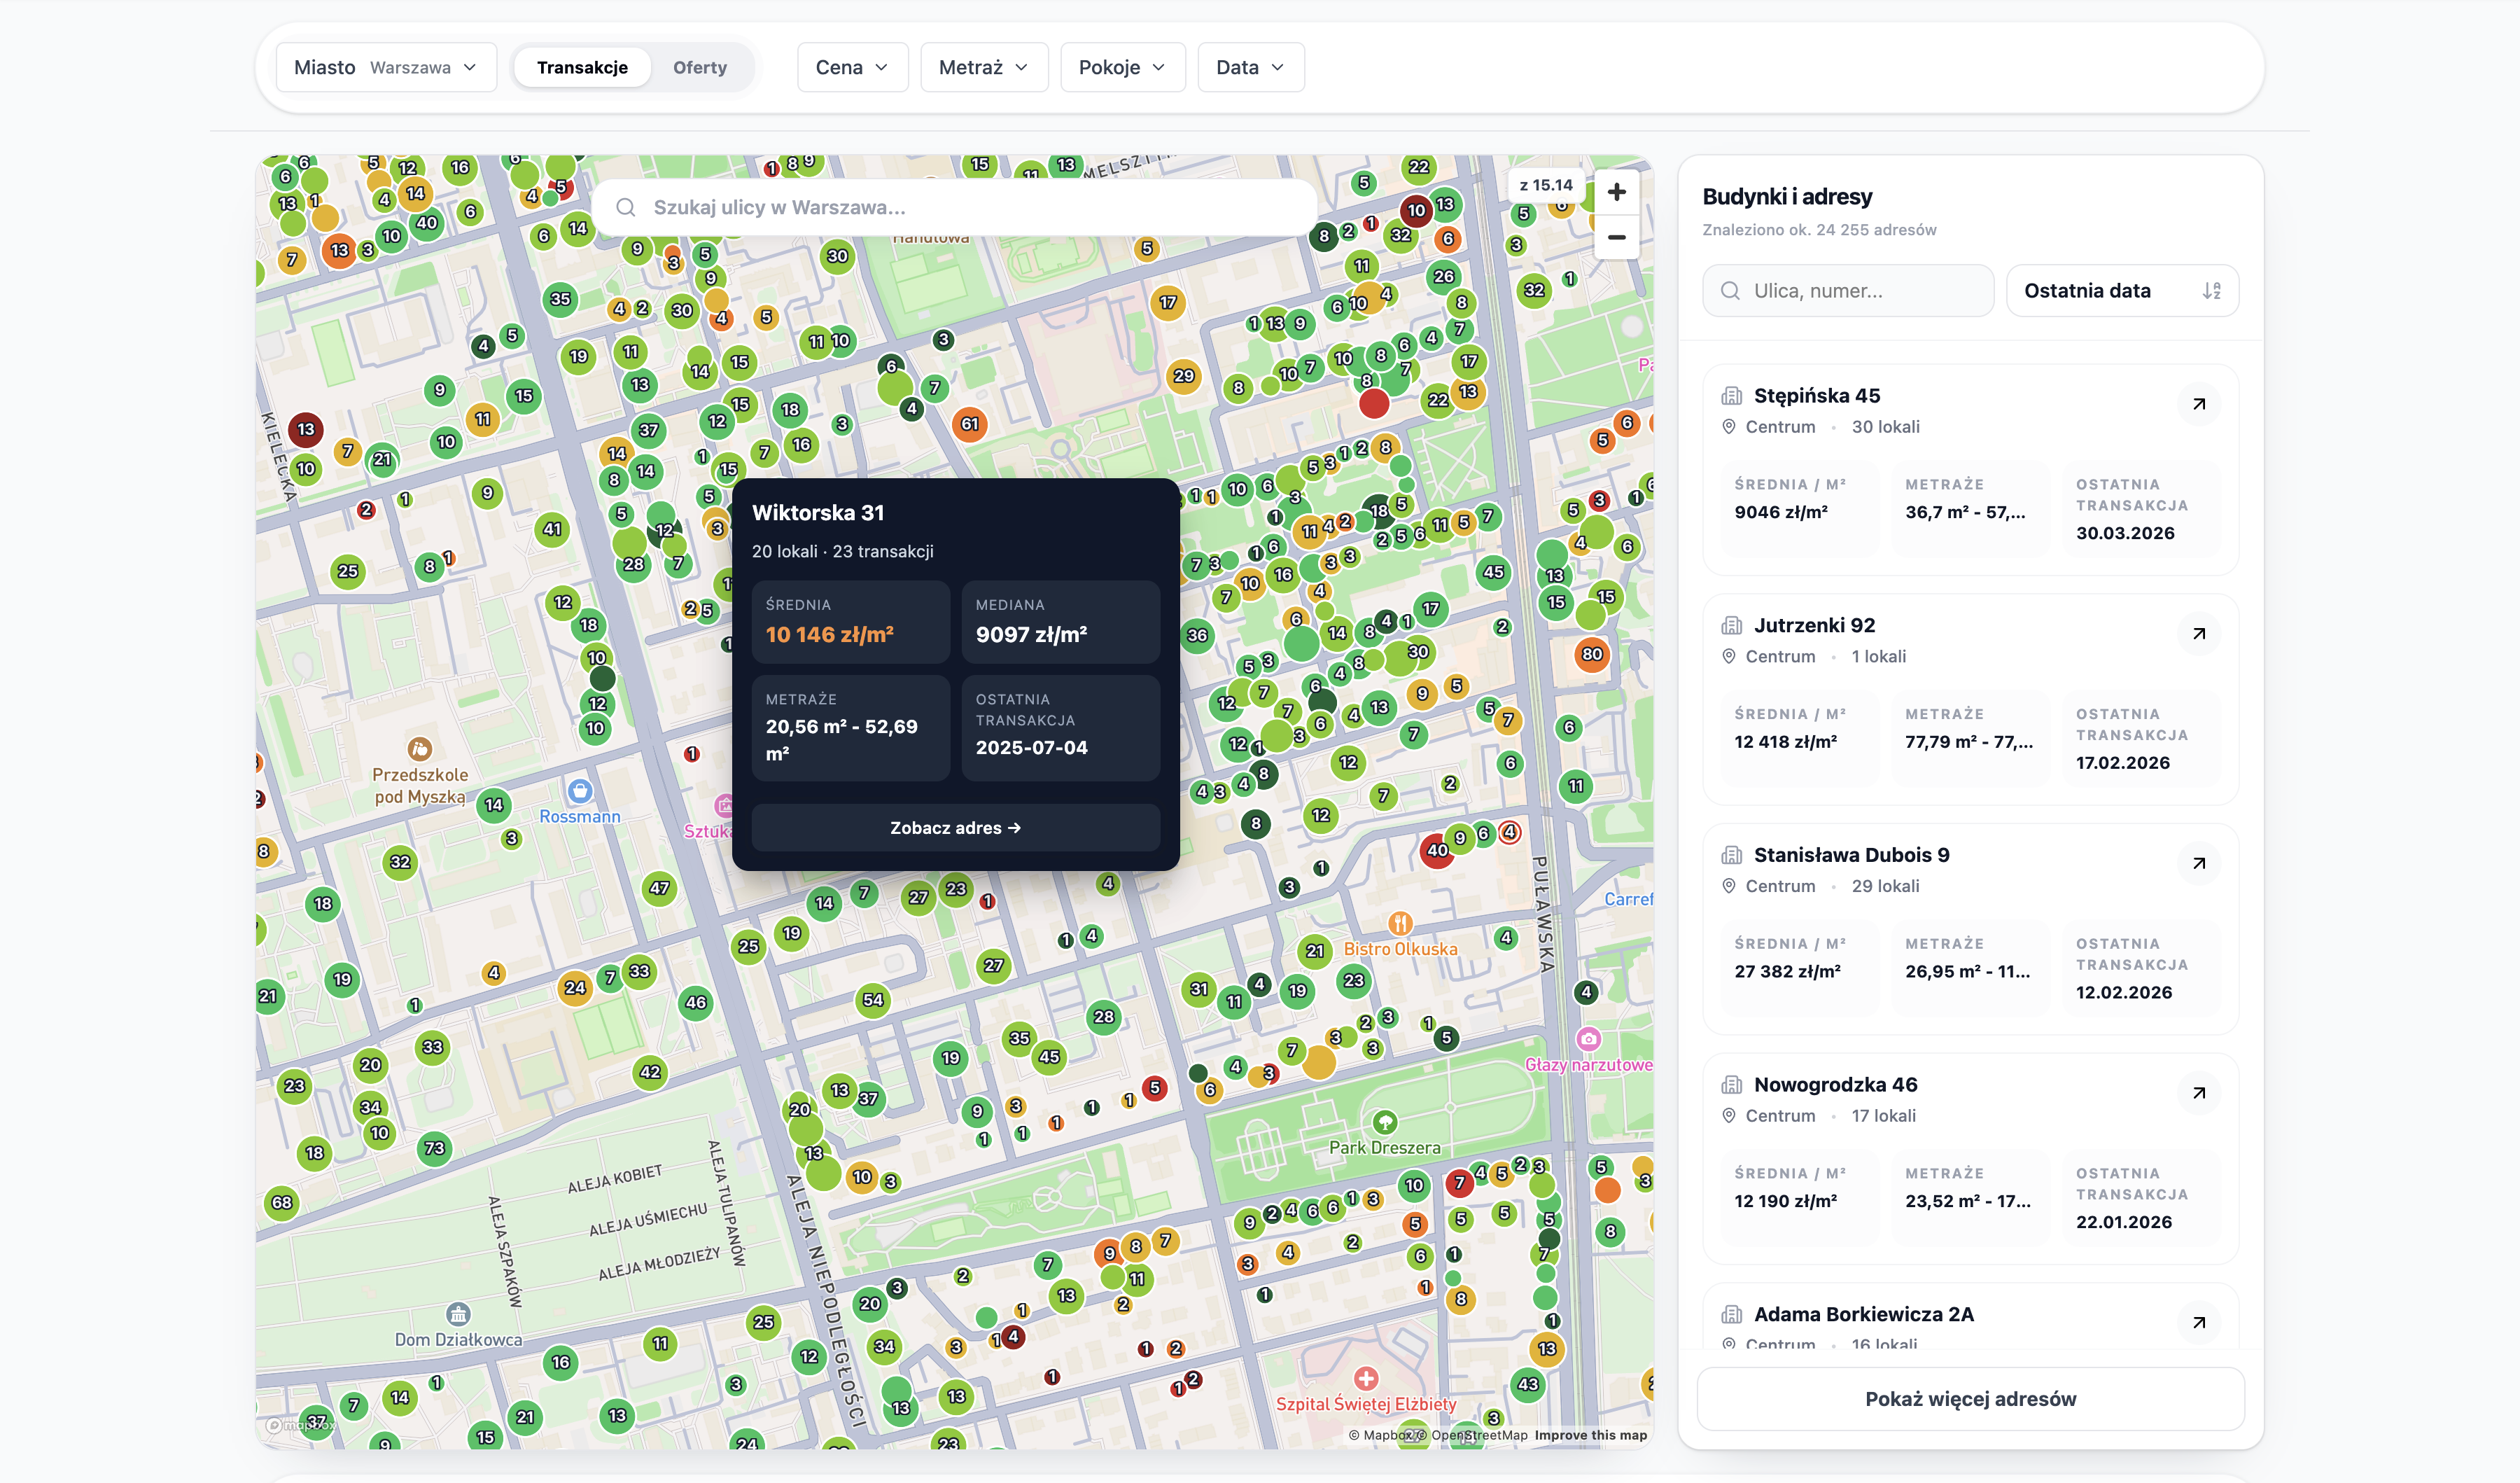This screenshot has height=1483, width=2520.
Task: Click the green 54 map marker
Action: point(873,1000)
